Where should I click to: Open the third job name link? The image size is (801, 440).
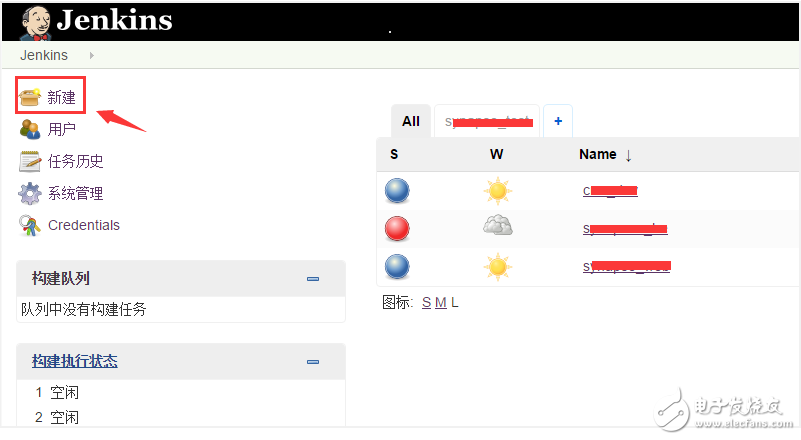click(626, 266)
